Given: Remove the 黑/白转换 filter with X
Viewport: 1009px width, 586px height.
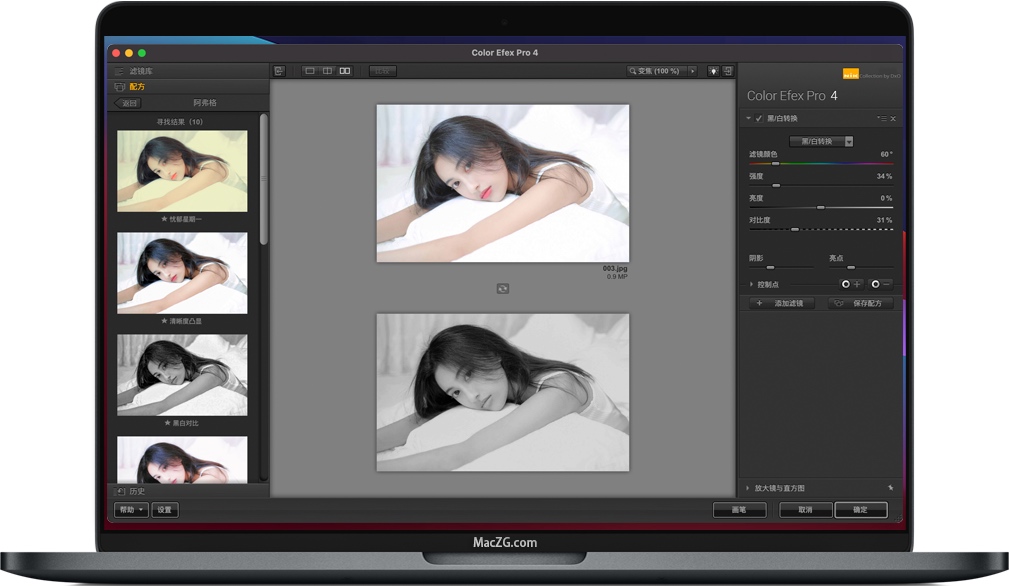Looking at the screenshot, I should click(x=893, y=119).
